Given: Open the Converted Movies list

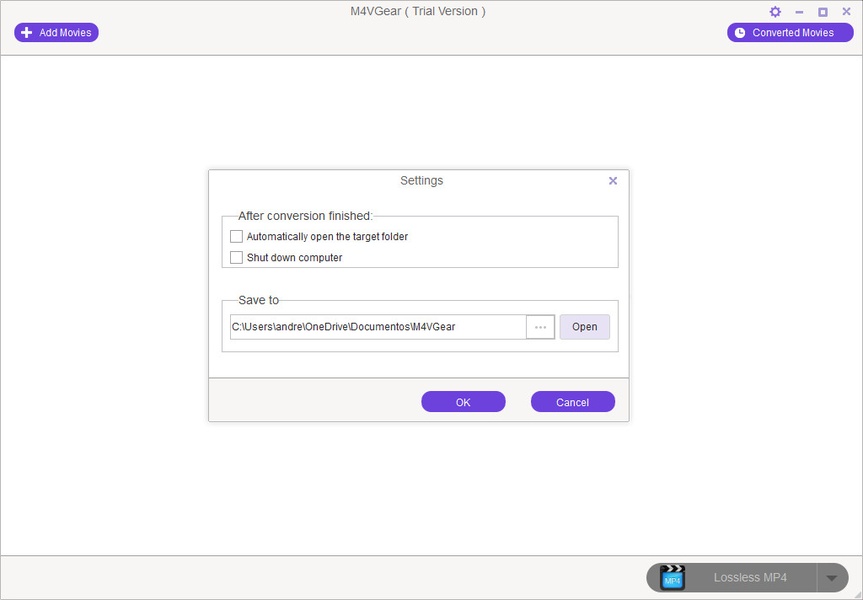Looking at the screenshot, I should pyautogui.click(x=790, y=32).
